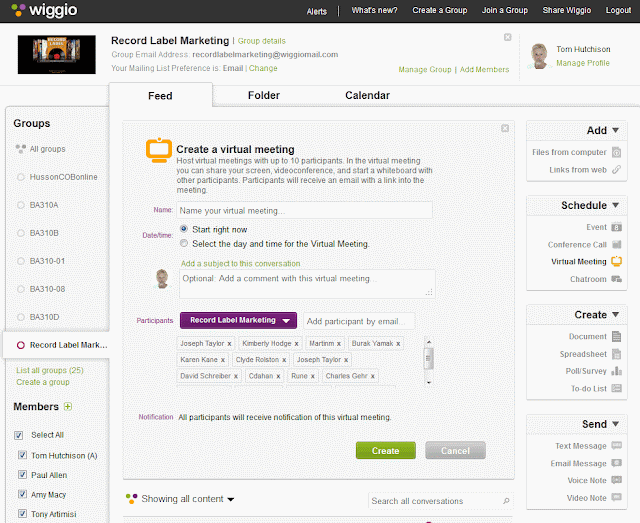Remove participant Kimberly Hodge with x
Screen dimensions: 640x523
(296, 344)
